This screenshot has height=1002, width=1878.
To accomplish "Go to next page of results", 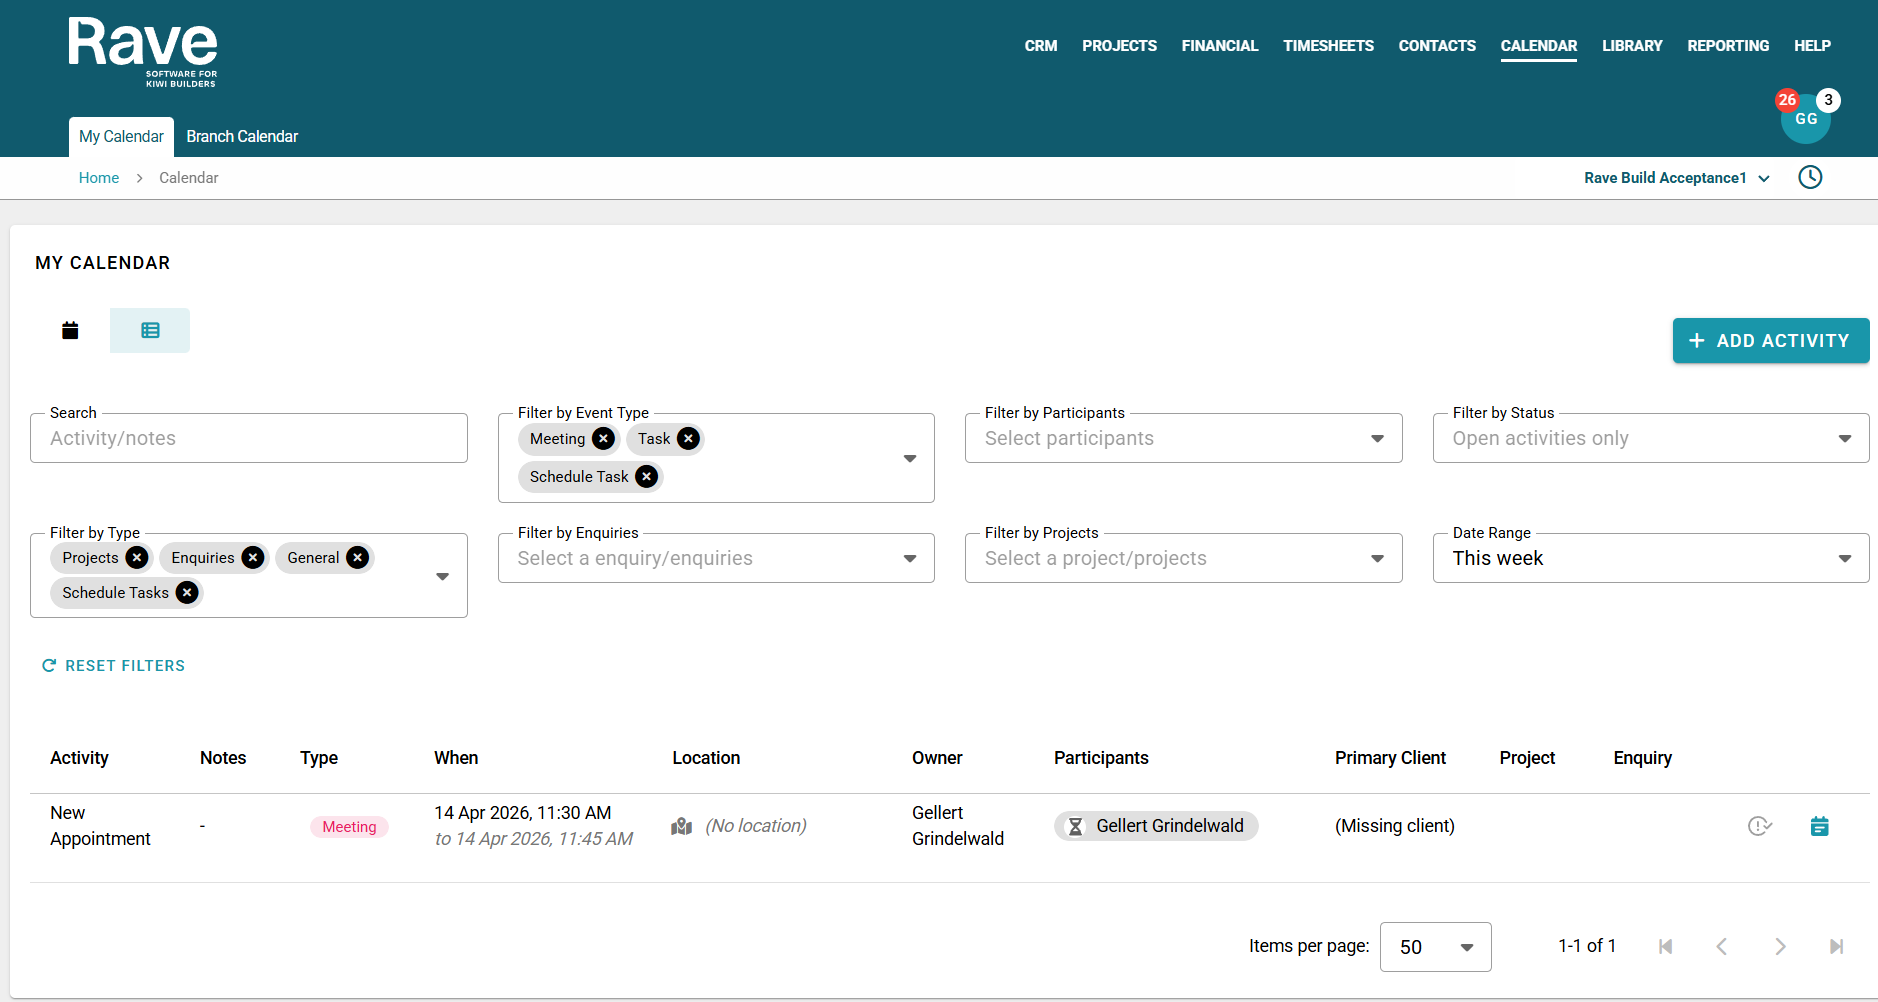I will (1779, 946).
